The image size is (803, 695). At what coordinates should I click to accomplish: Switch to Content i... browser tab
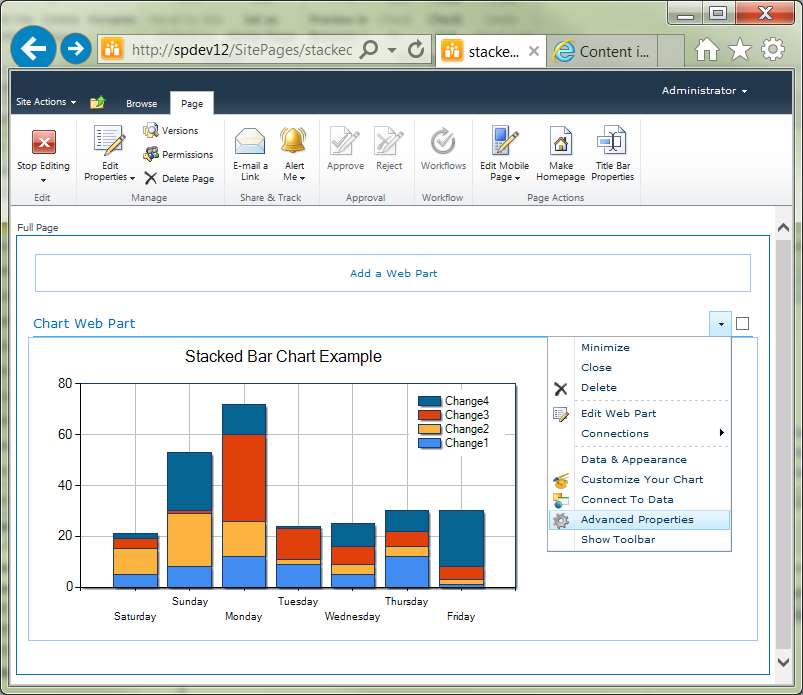(601, 52)
